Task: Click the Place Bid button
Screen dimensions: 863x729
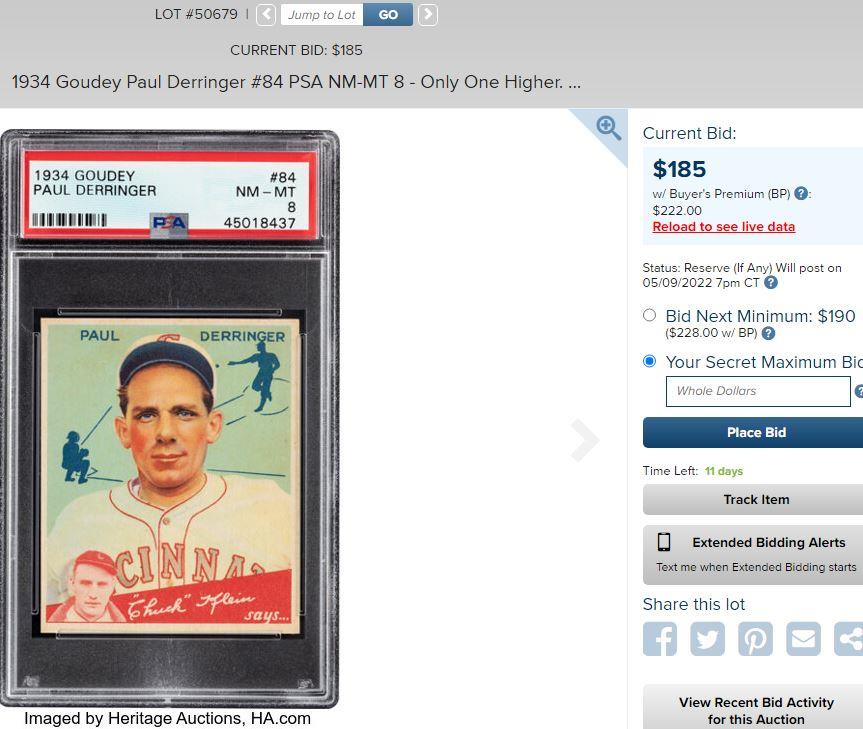Action: 753,432
